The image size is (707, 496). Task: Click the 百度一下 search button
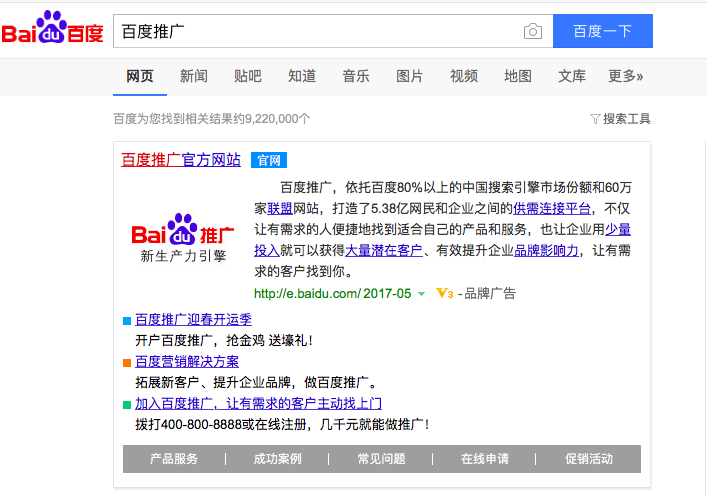pyautogui.click(x=602, y=31)
